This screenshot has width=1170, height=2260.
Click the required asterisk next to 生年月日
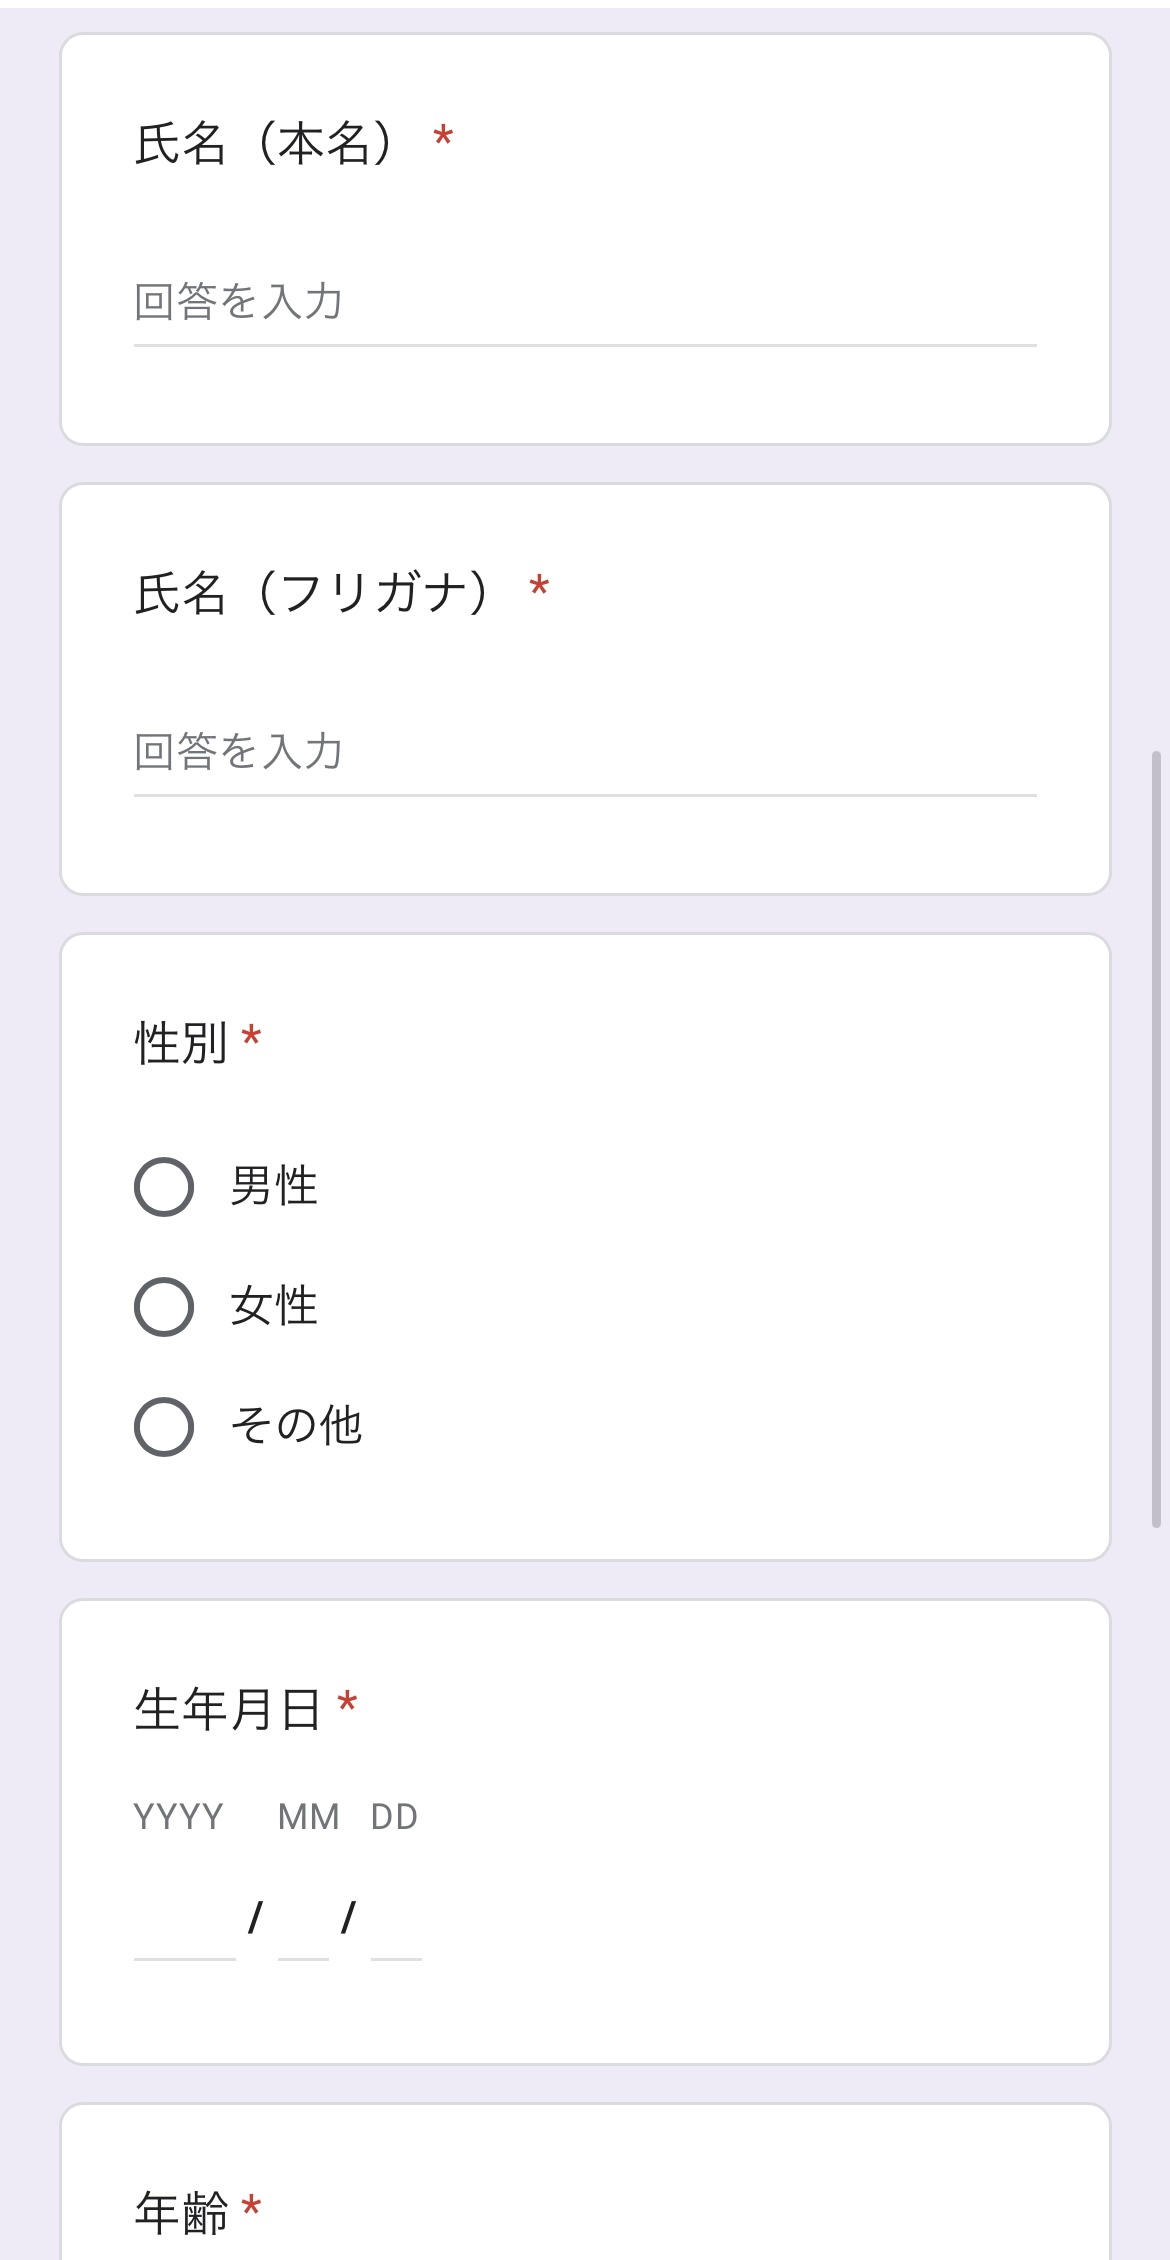[x=348, y=1703]
